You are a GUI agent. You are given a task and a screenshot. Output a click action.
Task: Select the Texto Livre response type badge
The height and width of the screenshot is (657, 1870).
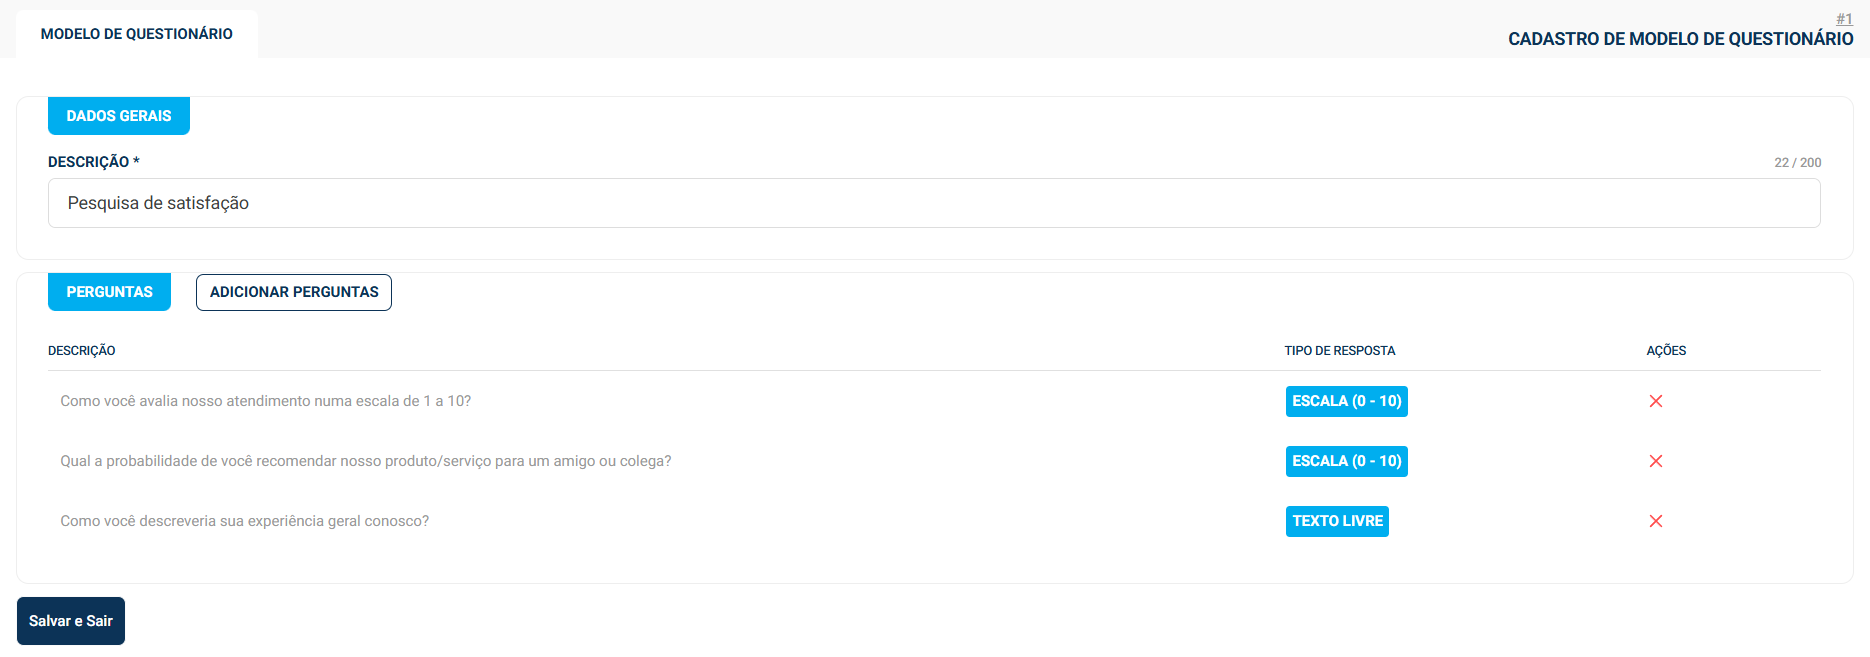tap(1337, 521)
